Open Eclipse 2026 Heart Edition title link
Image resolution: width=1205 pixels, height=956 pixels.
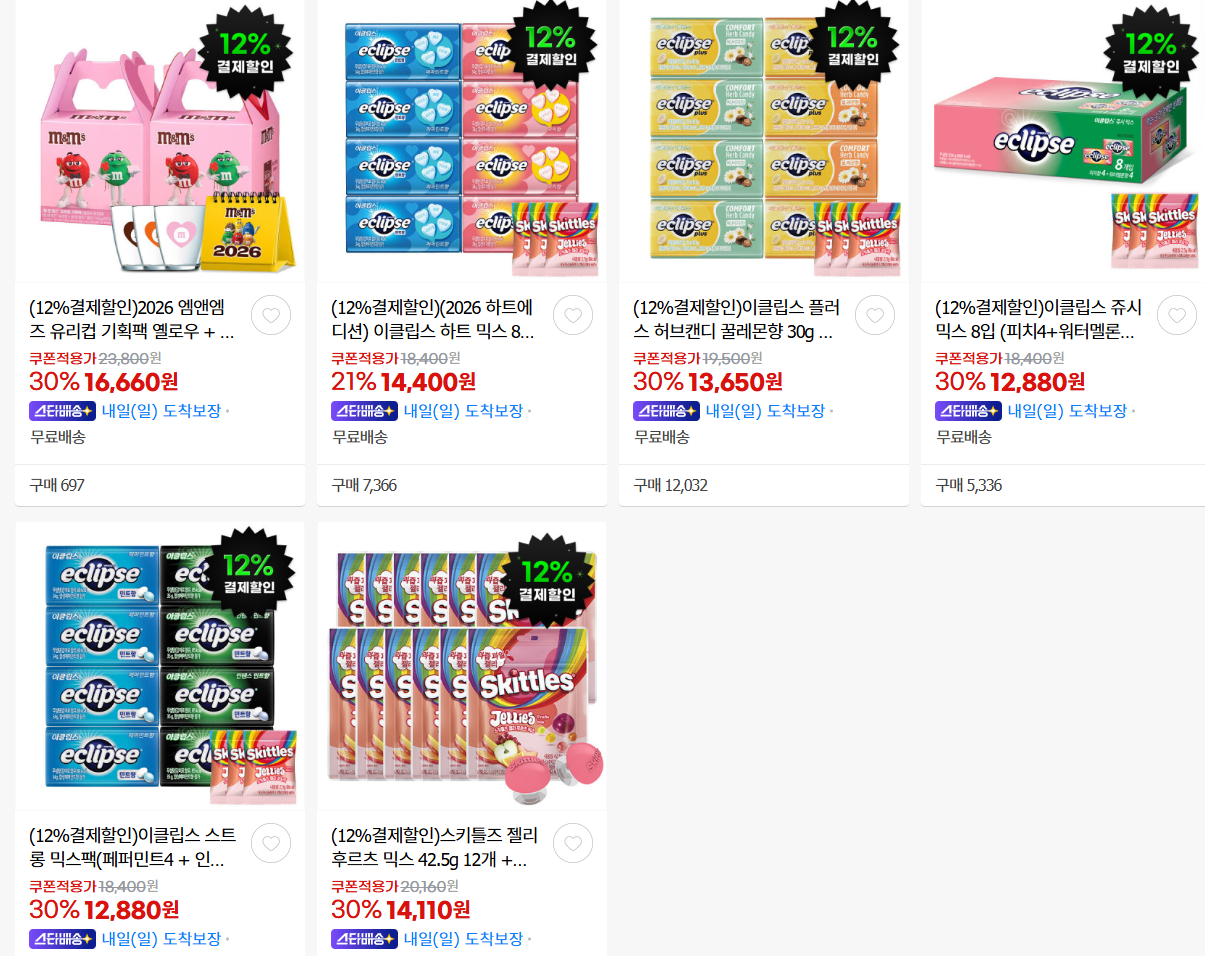tap(434, 320)
